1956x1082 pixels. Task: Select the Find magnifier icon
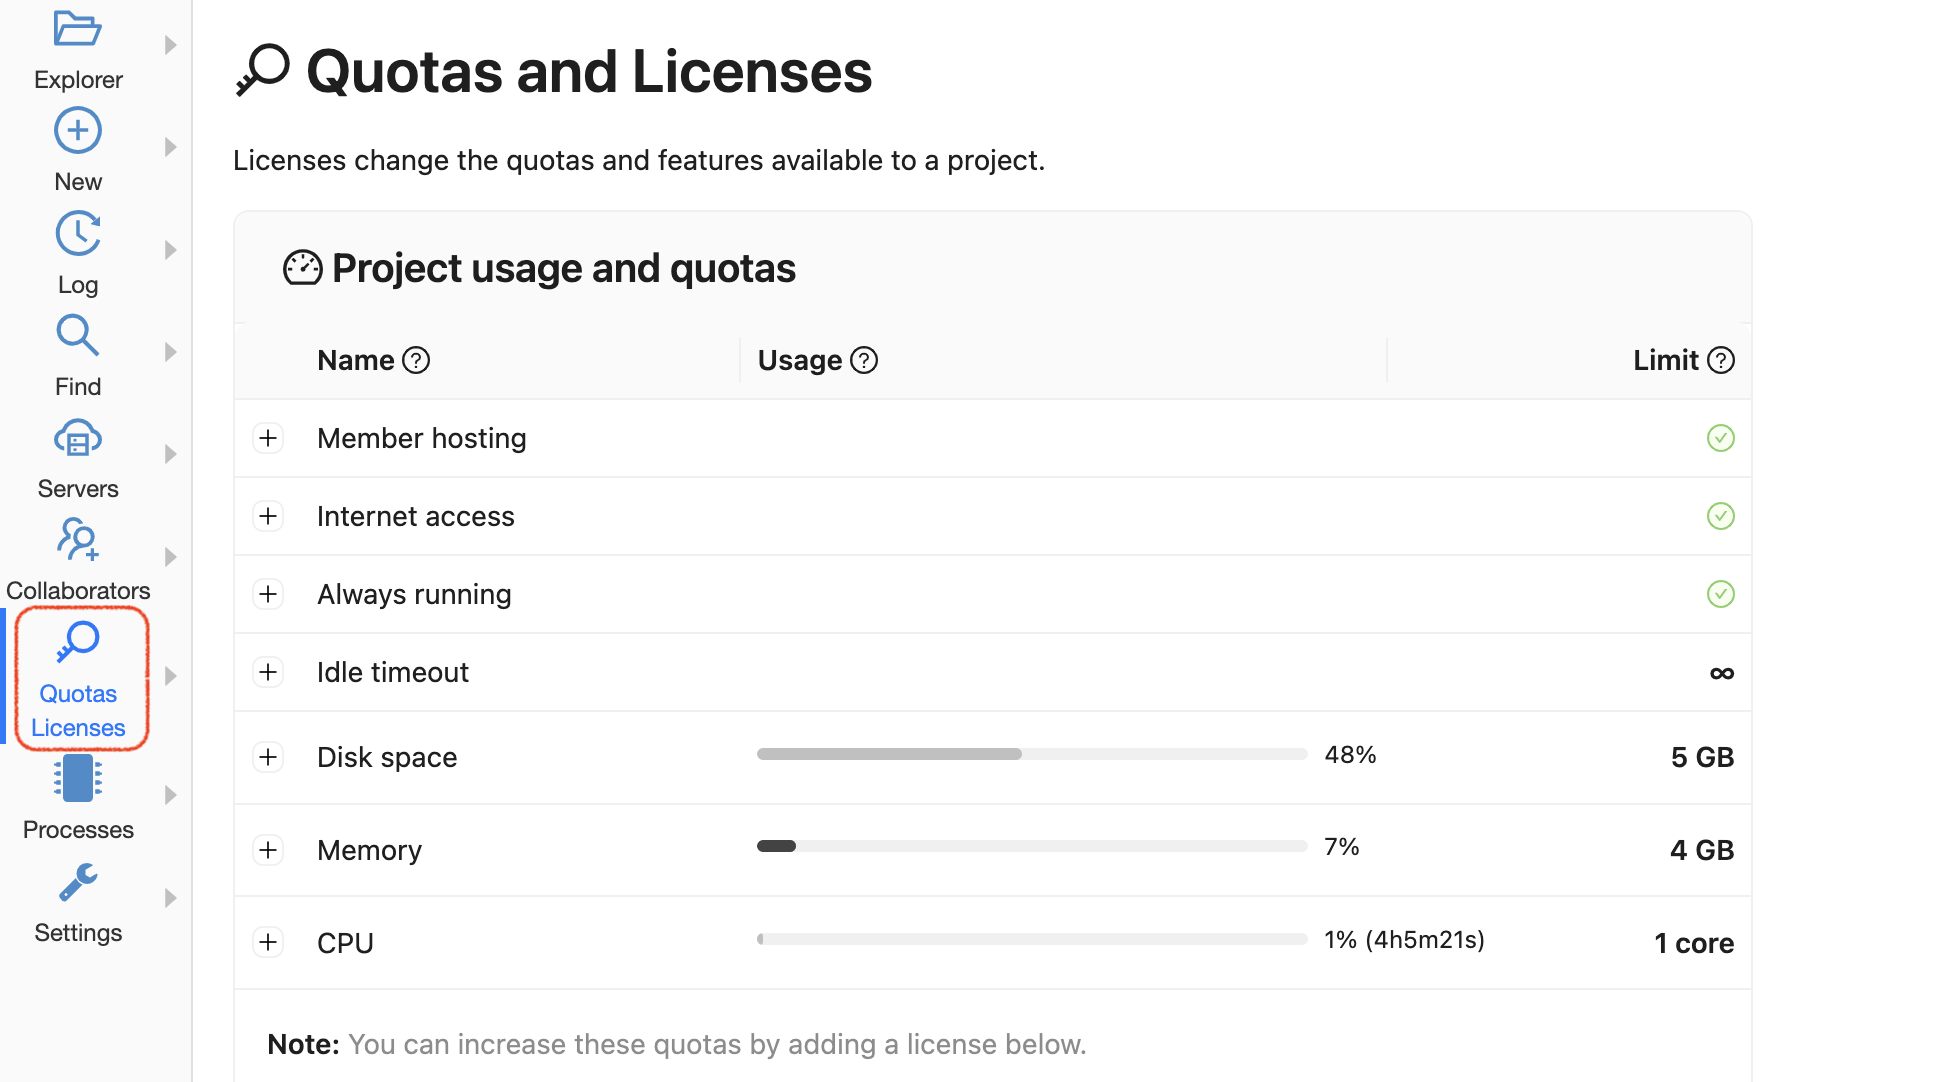[77, 336]
